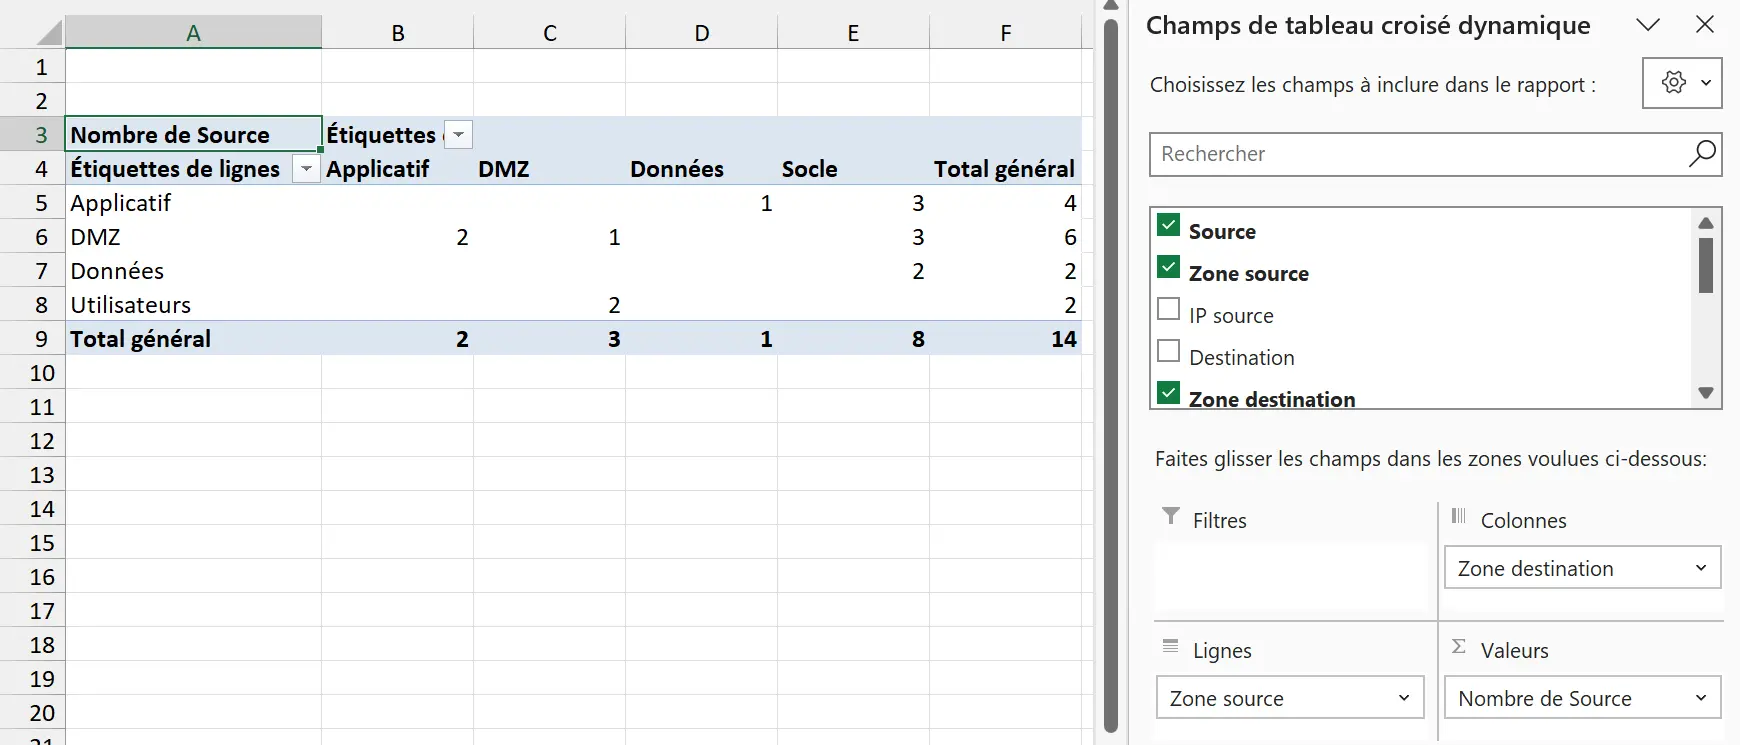The image size is (1740, 745).
Task: Uncheck the Source field checkbox
Action: click(1168, 225)
